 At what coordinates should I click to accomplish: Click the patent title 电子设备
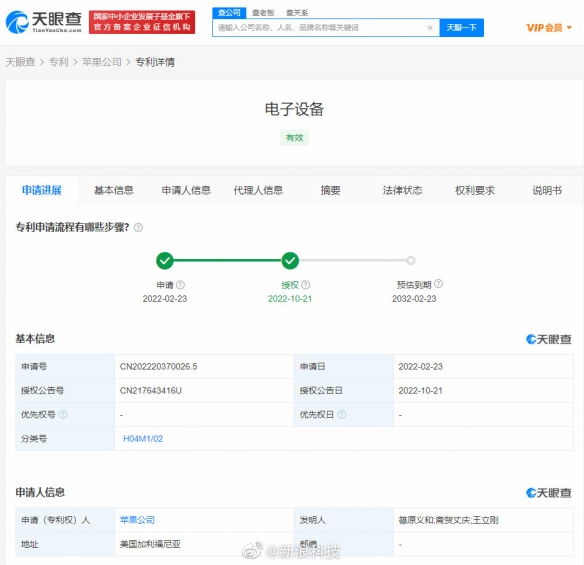[294, 109]
